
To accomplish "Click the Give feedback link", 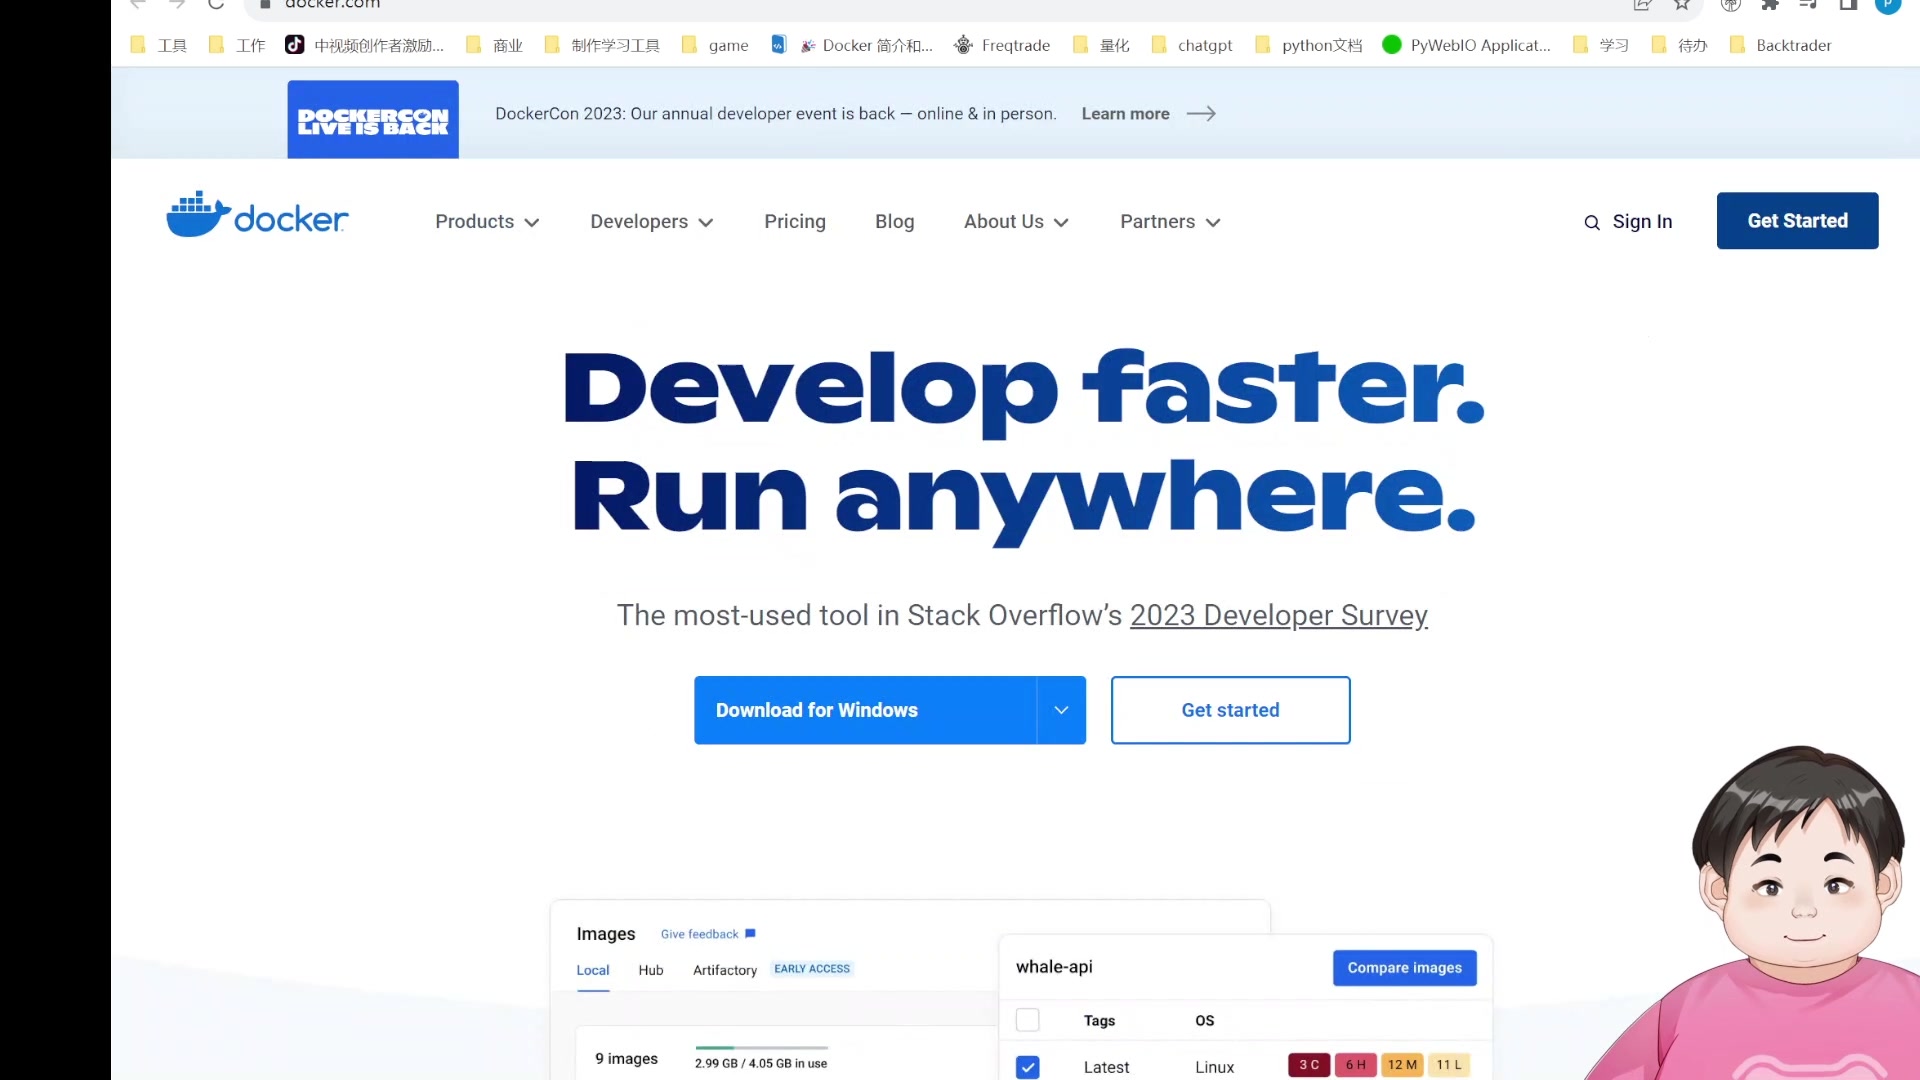I will point(699,934).
